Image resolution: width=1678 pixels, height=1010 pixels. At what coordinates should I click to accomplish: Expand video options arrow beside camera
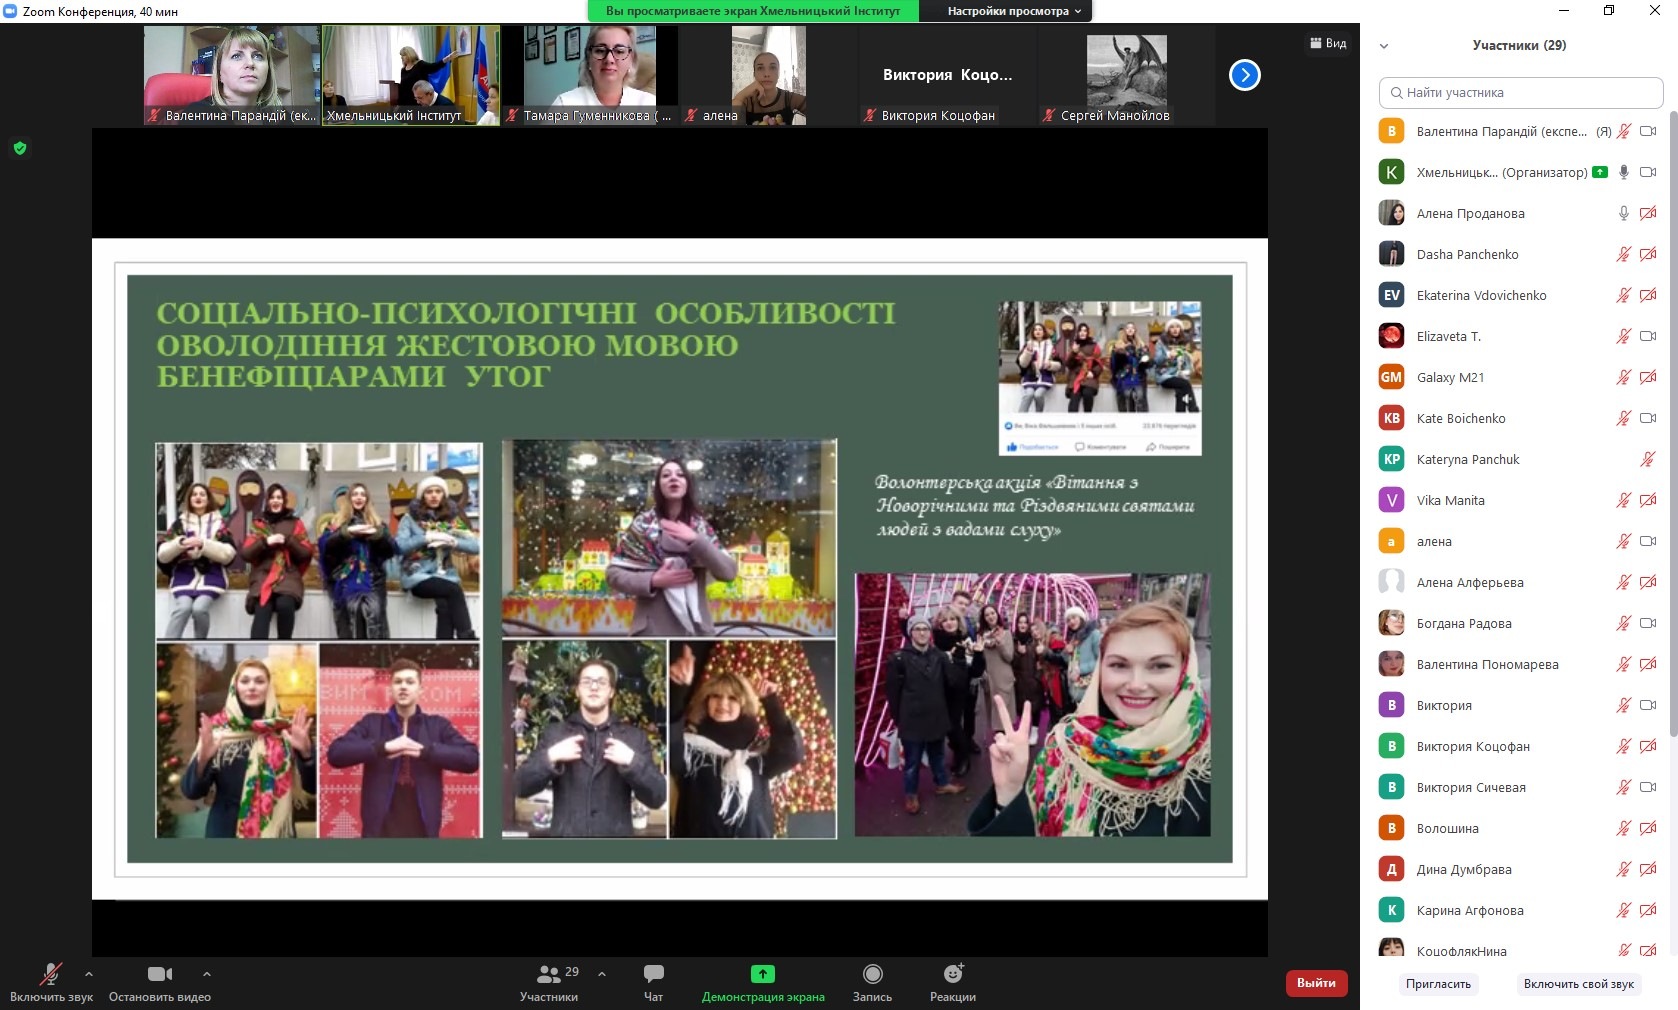coord(206,973)
